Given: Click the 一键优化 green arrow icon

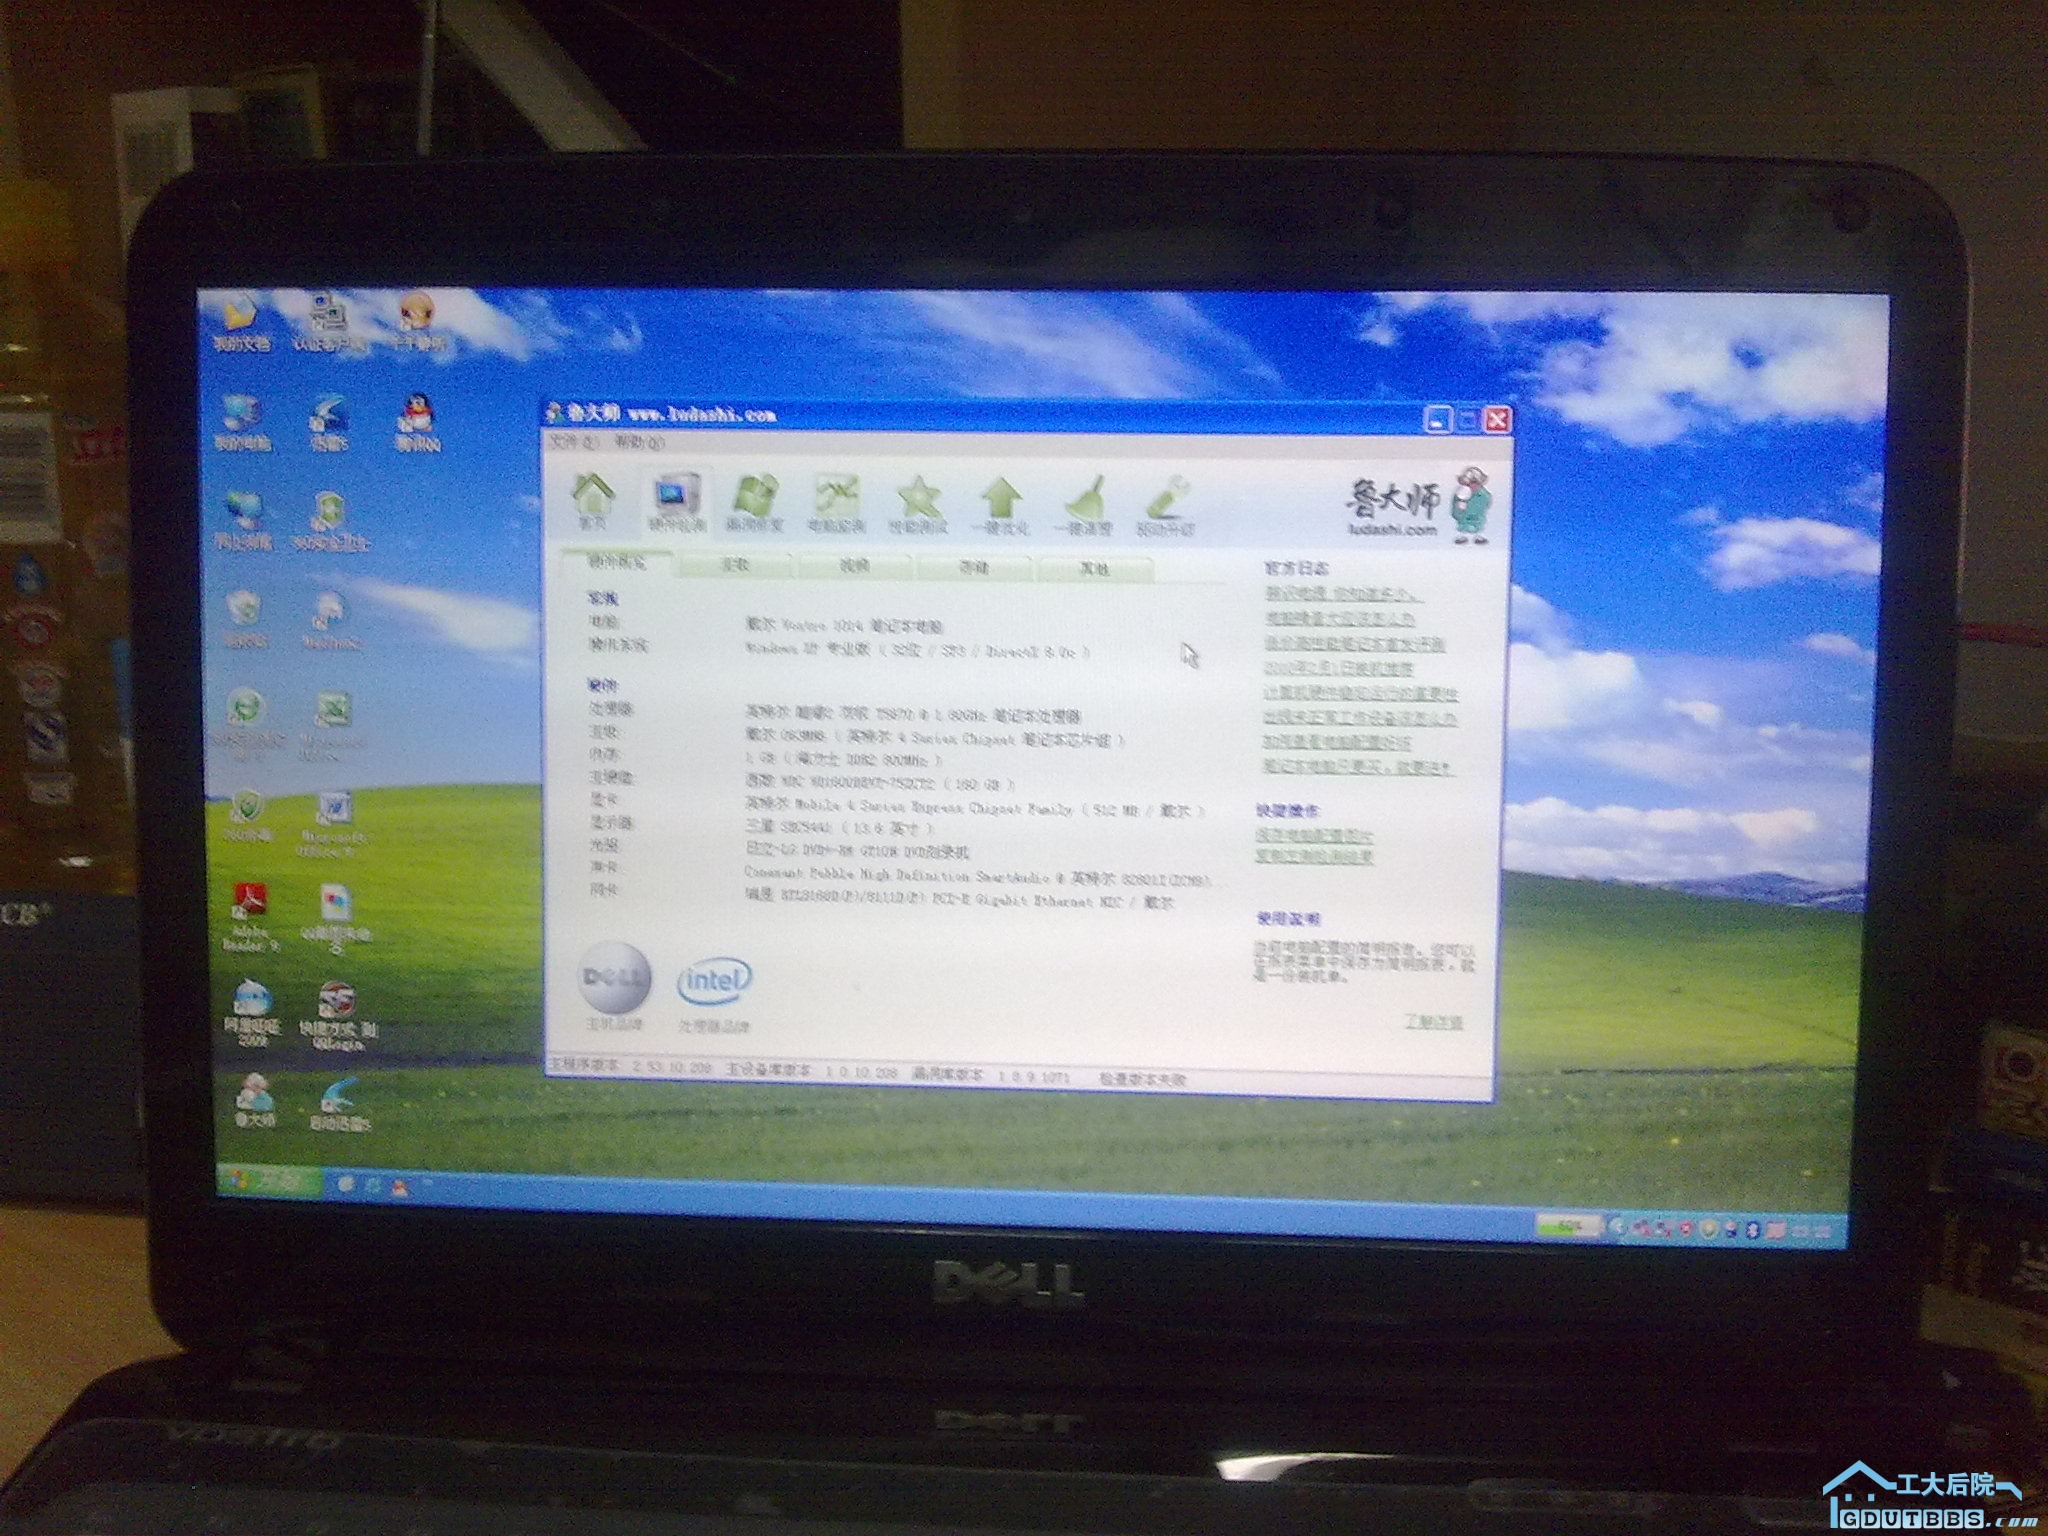Looking at the screenshot, I should click(x=999, y=504).
